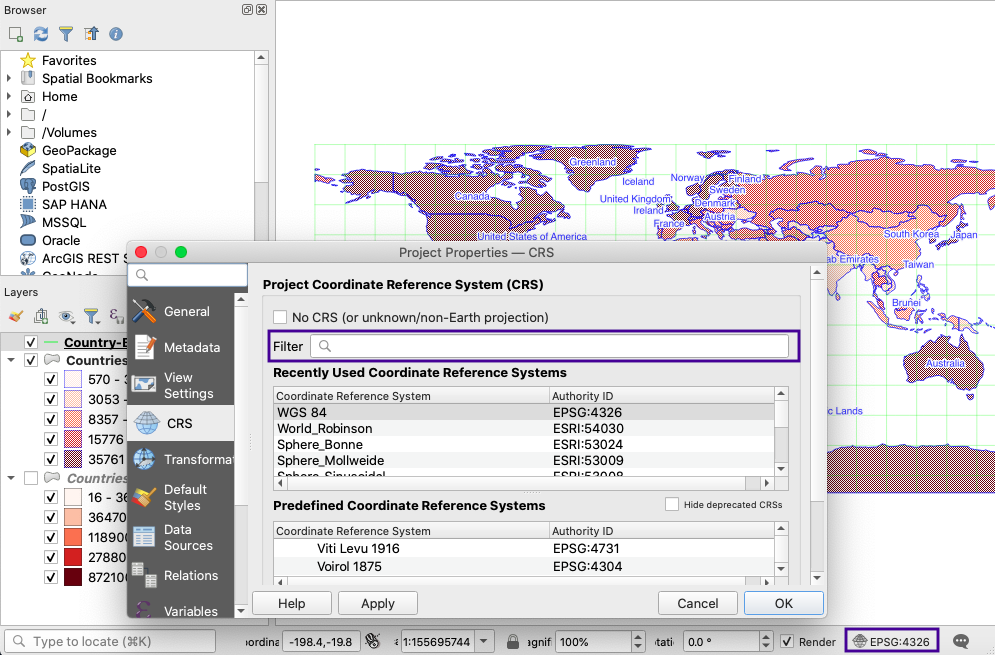This screenshot has height=655, width=995.
Task: Filter the Browser panel contents
Action: click(x=65, y=33)
